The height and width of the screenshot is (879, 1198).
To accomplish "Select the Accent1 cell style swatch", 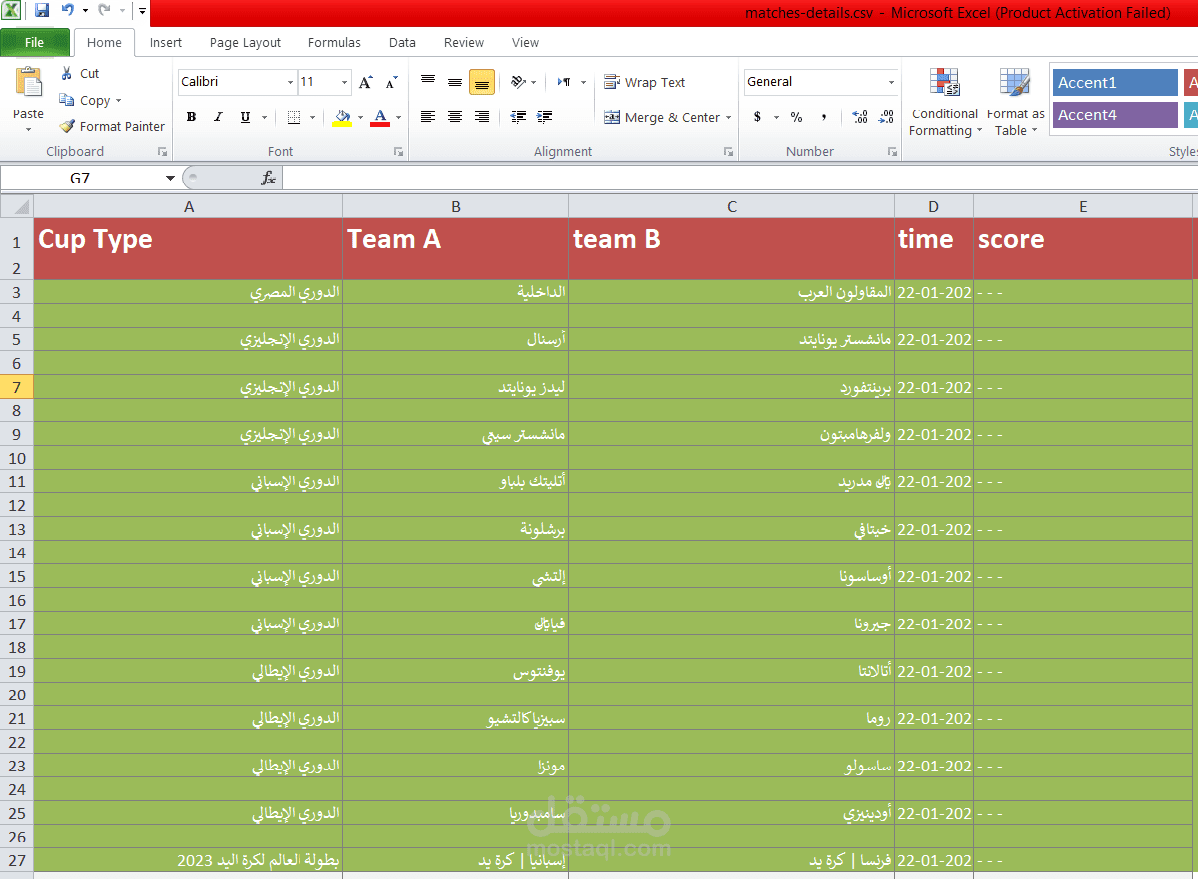I will click(x=1115, y=83).
